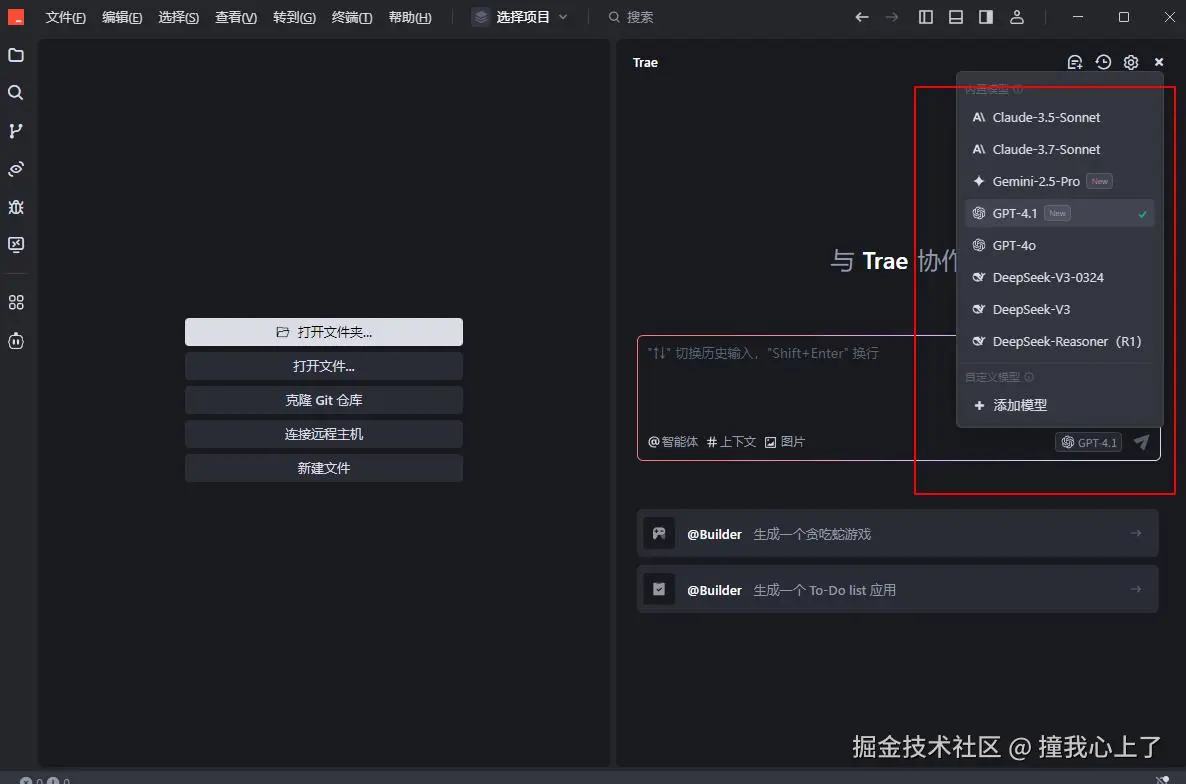Open the Source Control branch icon
The image size is (1186, 784).
[16, 131]
